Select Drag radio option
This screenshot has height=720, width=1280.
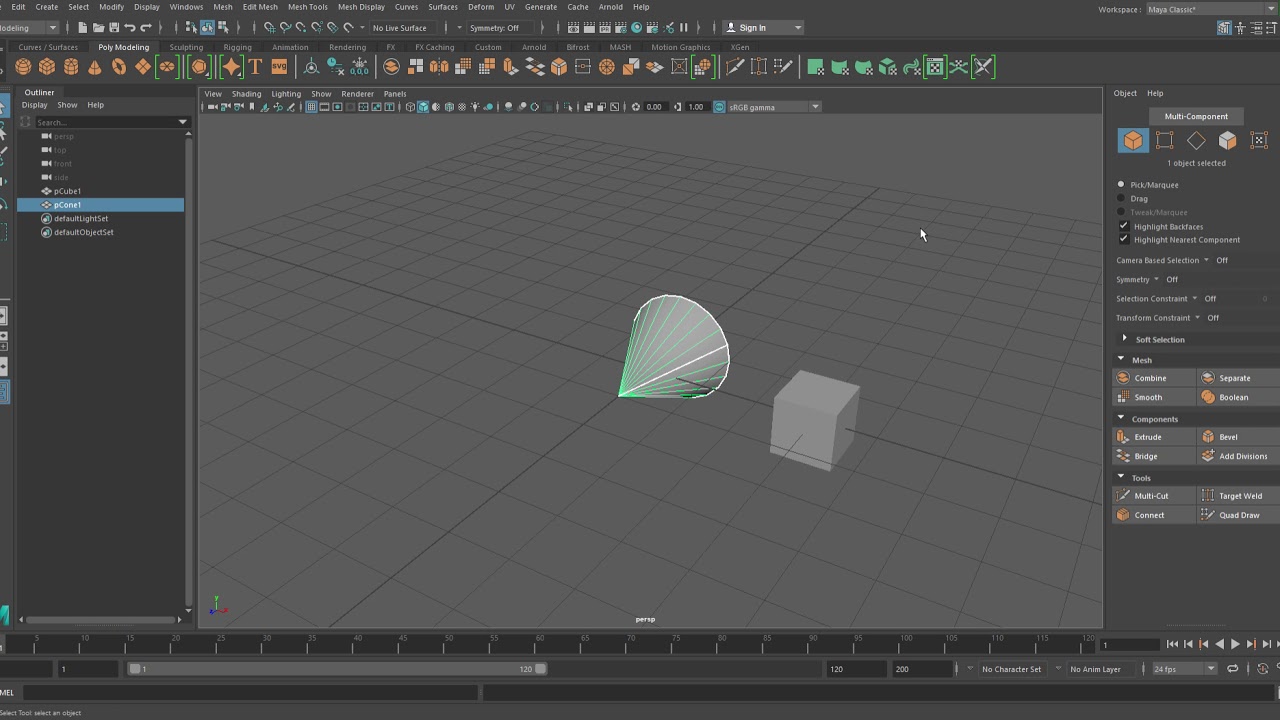pyautogui.click(x=1121, y=198)
